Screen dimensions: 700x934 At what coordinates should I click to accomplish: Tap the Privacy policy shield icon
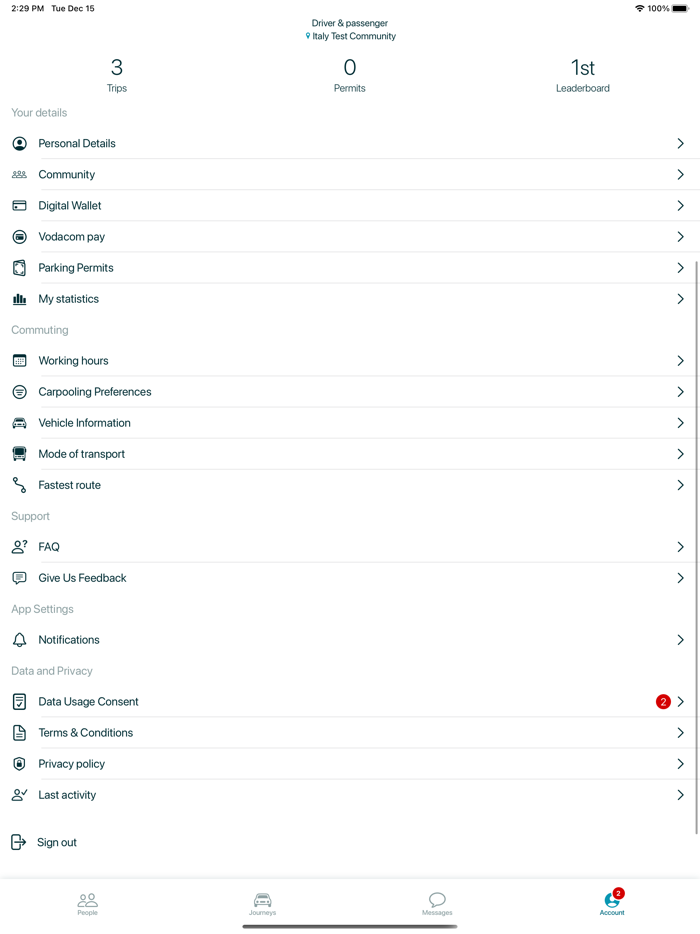[19, 764]
